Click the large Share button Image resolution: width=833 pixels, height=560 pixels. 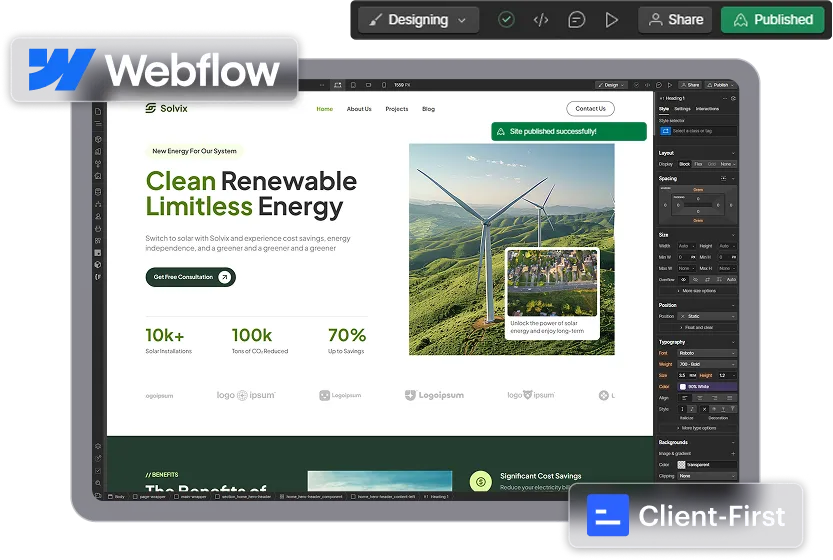point(675,20)
